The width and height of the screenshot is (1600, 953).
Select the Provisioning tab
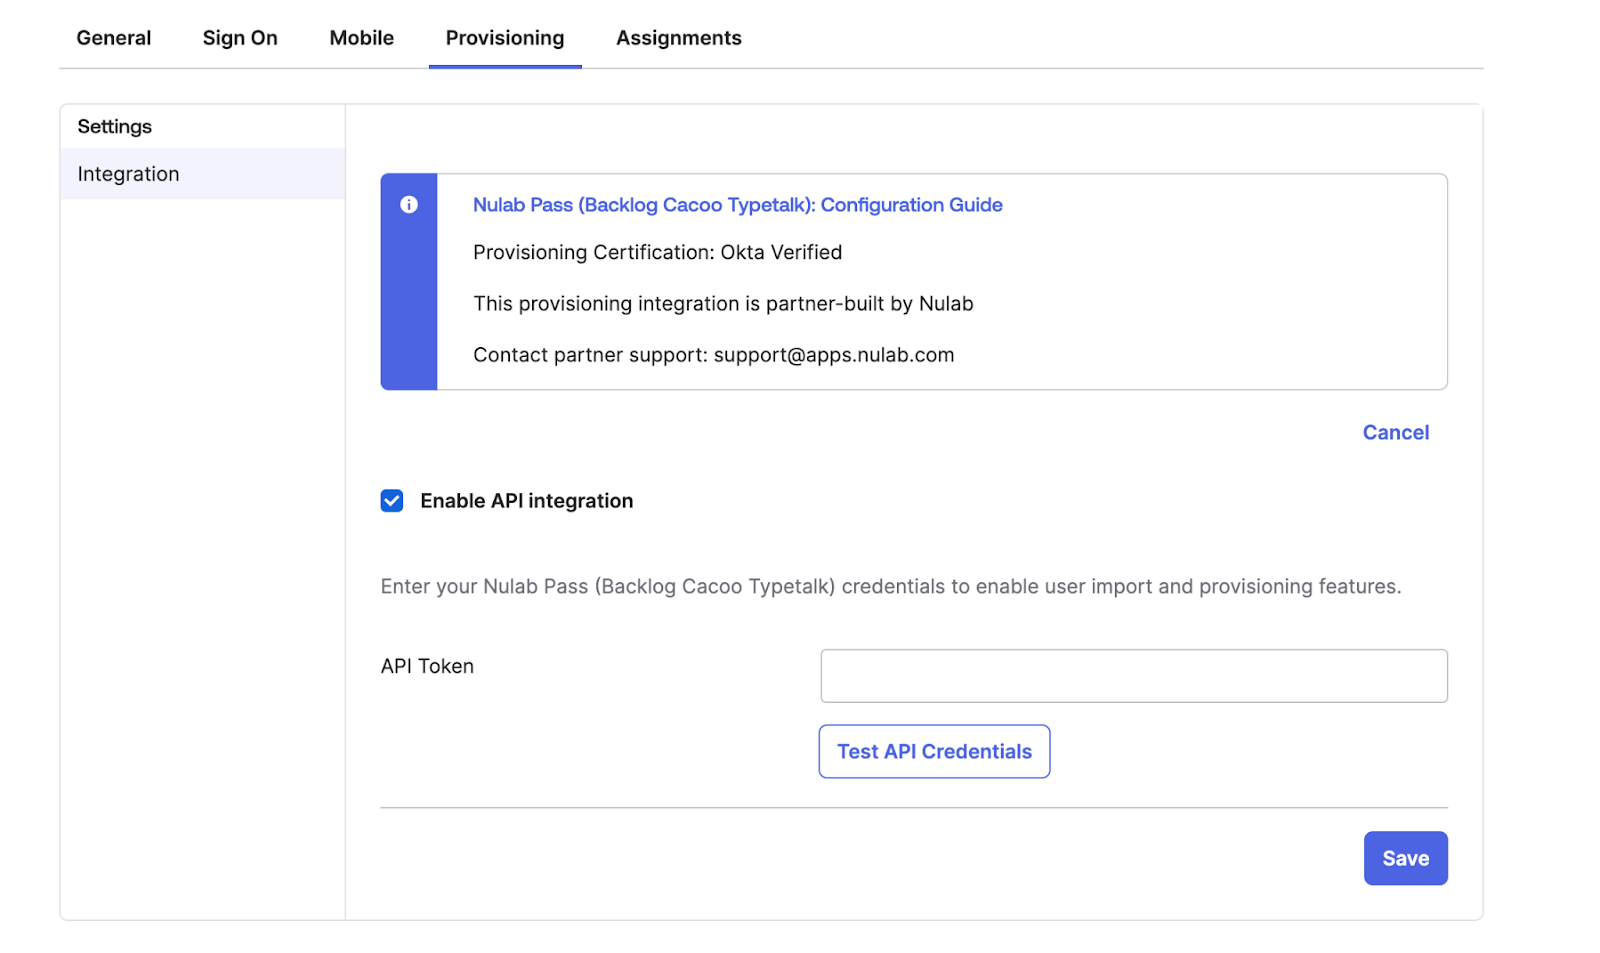point(504,38)
